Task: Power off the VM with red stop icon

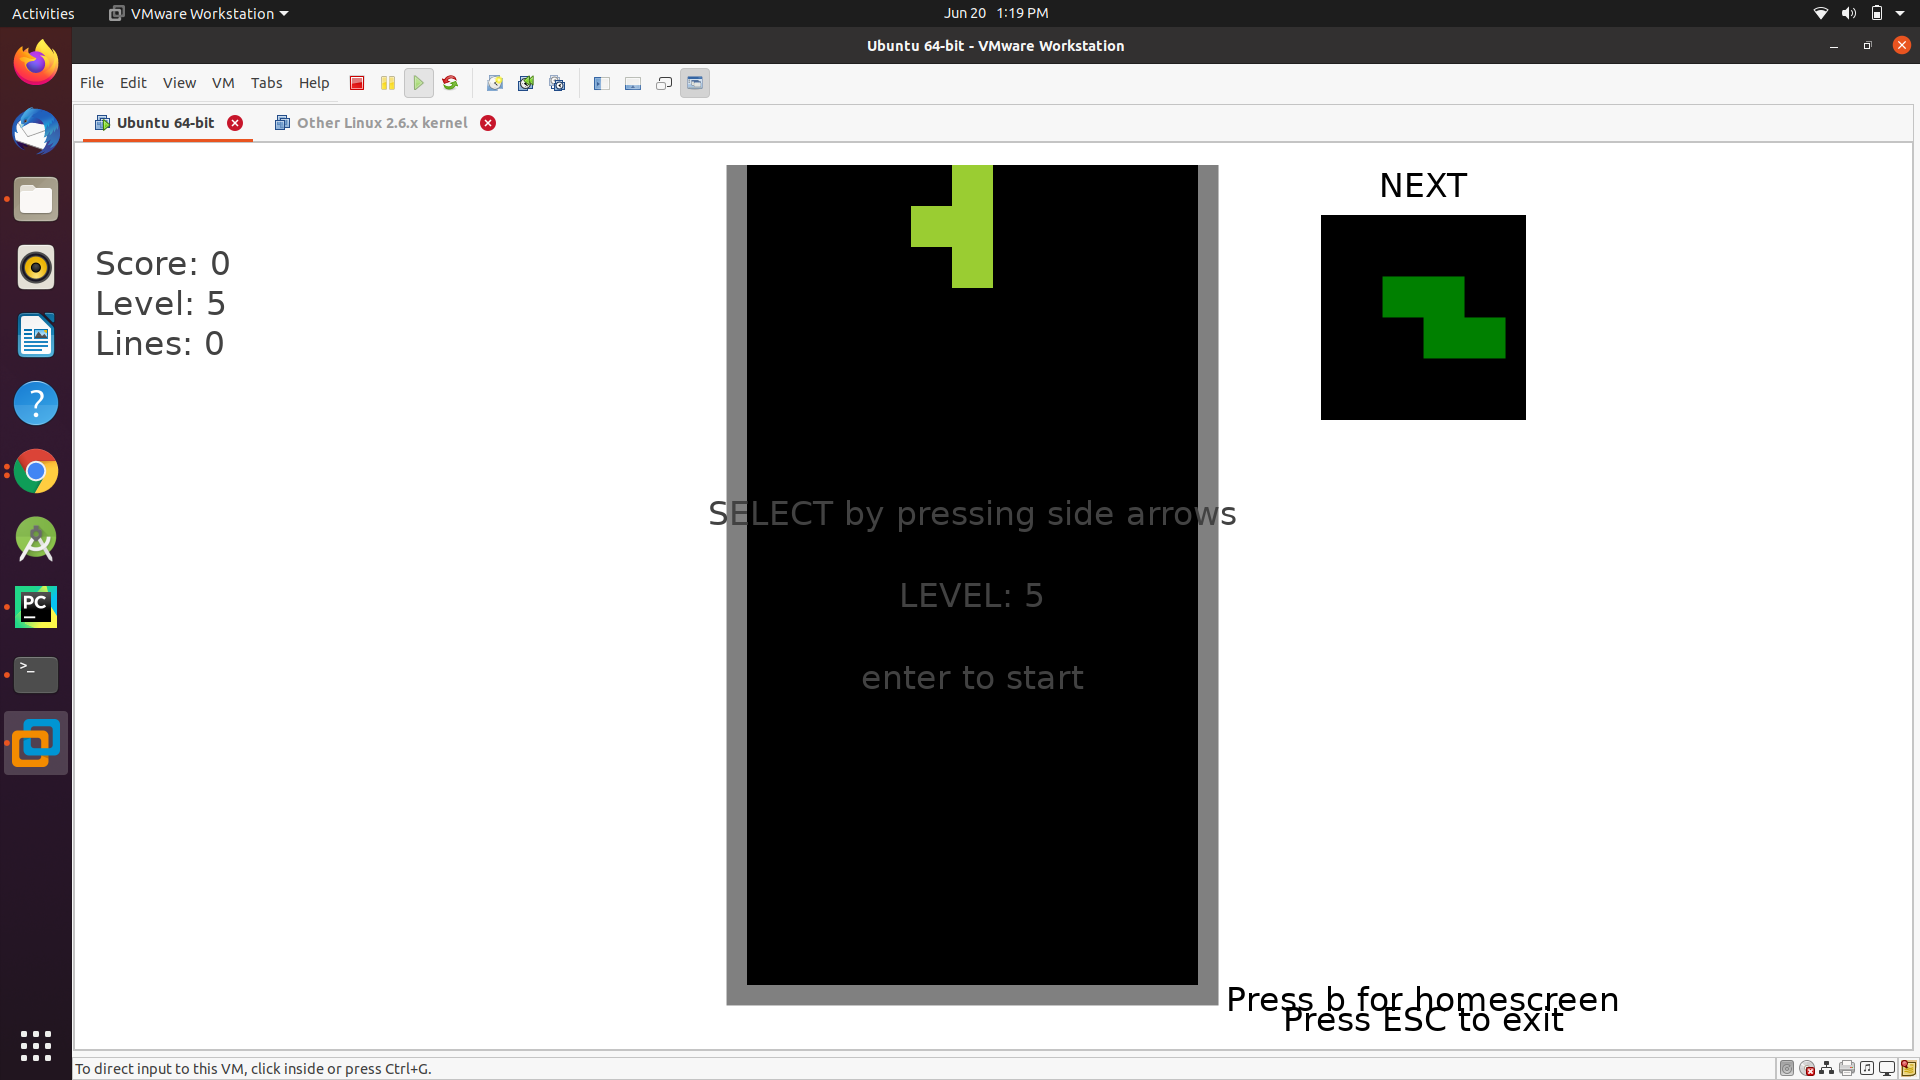Action: click(x=356, y=83)
